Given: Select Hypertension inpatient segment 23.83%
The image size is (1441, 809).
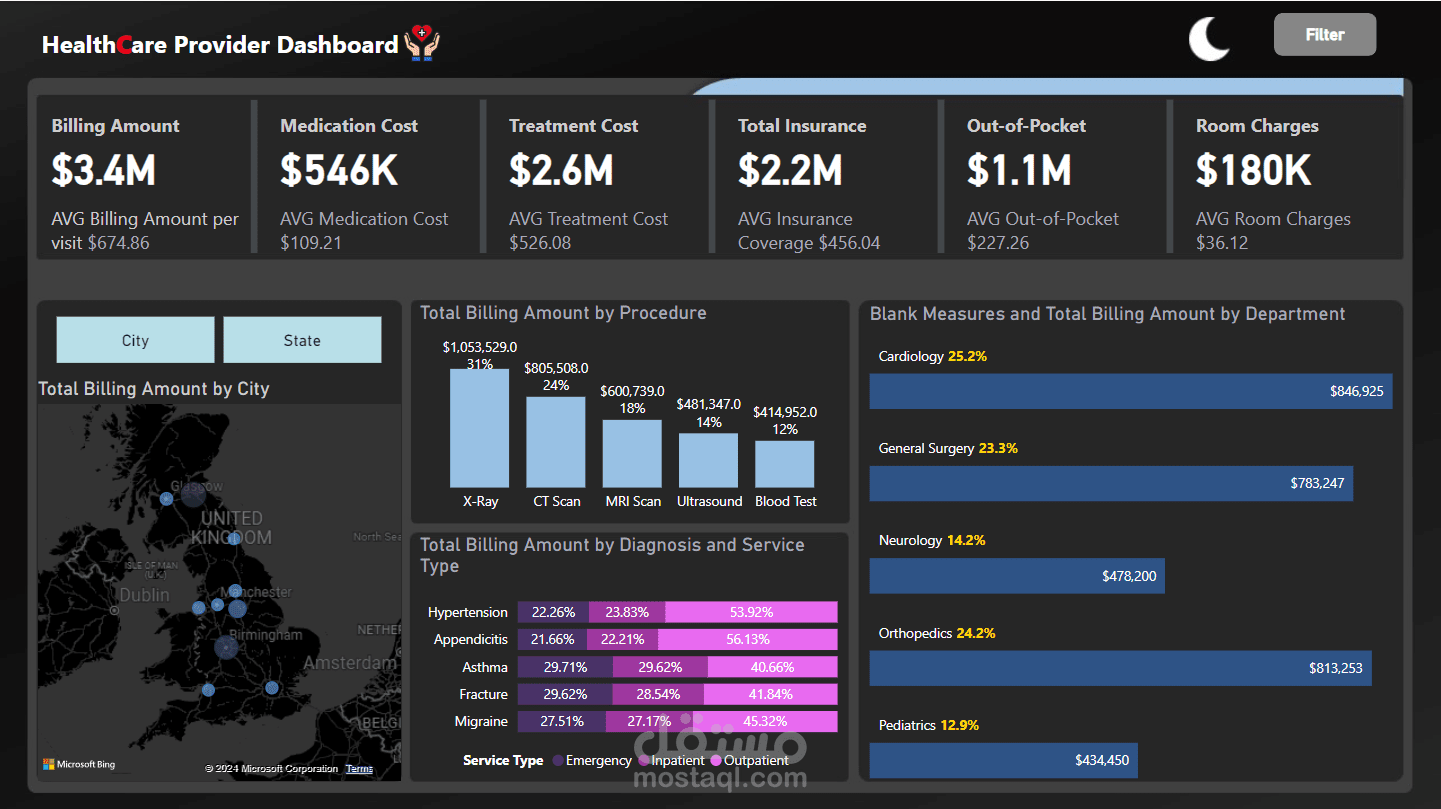Looking at the screenshot, I should (x=627, y=612).
